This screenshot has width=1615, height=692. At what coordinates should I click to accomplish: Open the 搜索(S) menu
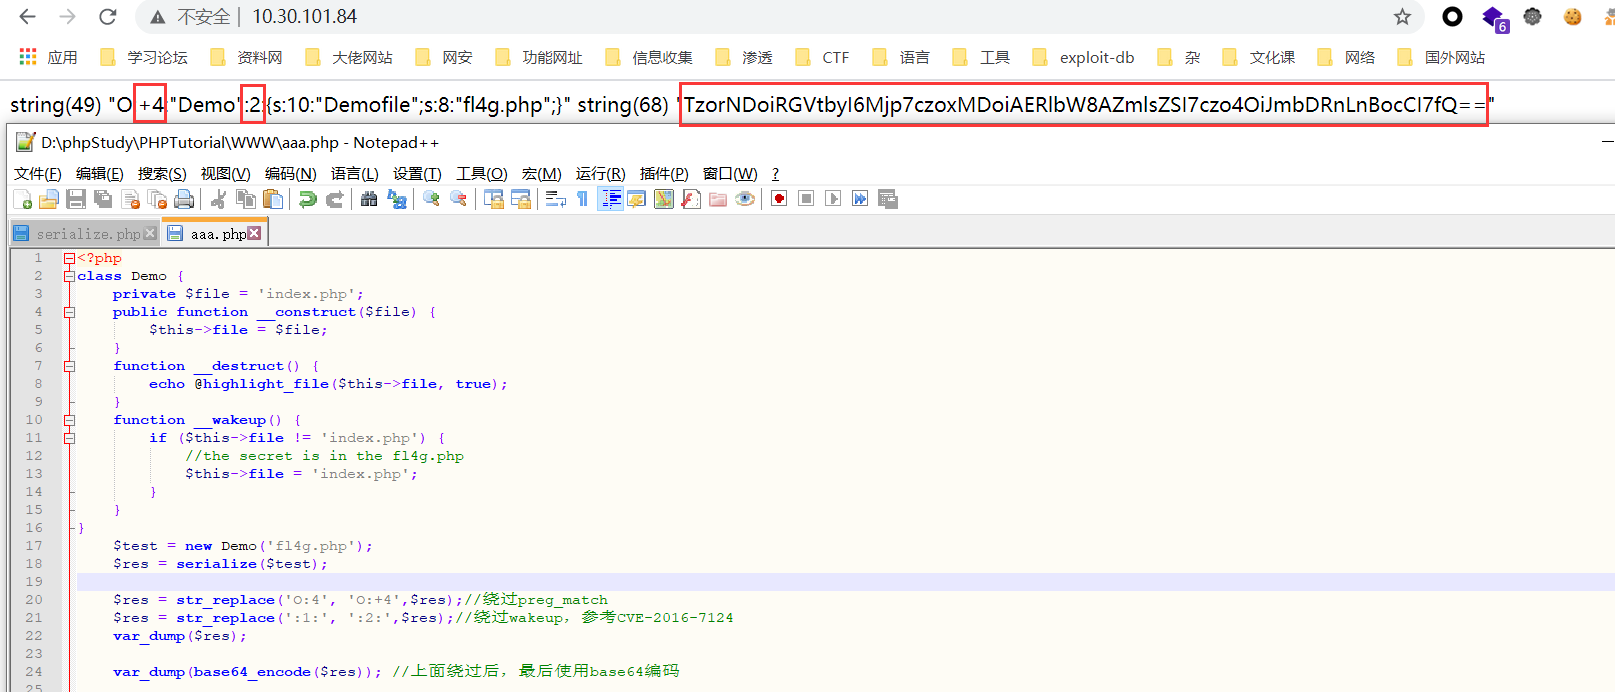click(x=162, y=174)
